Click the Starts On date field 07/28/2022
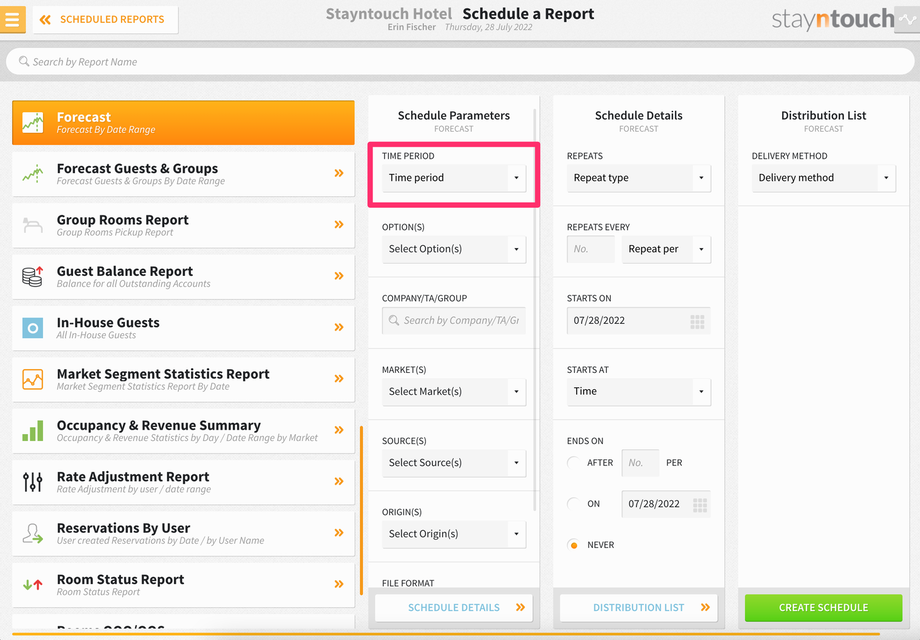This screenshot has height=640, width=920. tap(638, 320)
